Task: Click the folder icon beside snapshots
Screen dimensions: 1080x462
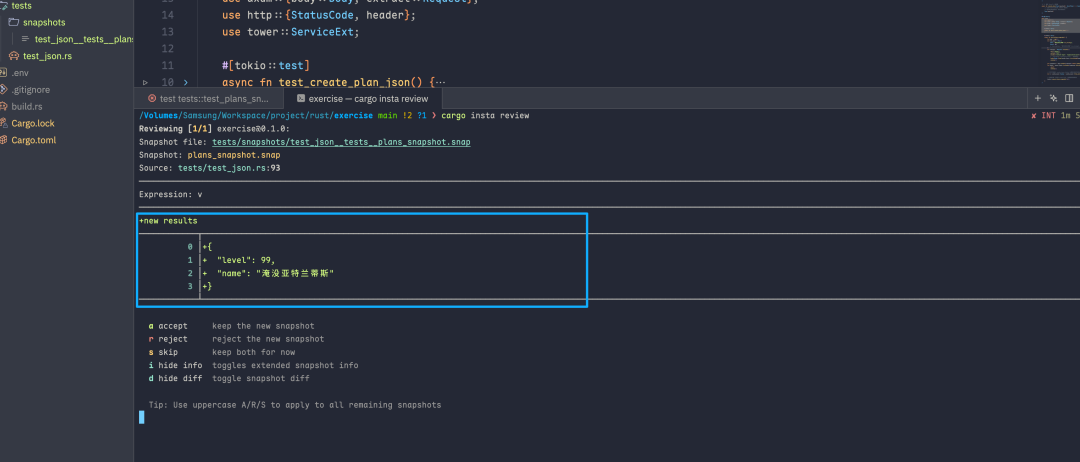Action: (x=14, y=22)
